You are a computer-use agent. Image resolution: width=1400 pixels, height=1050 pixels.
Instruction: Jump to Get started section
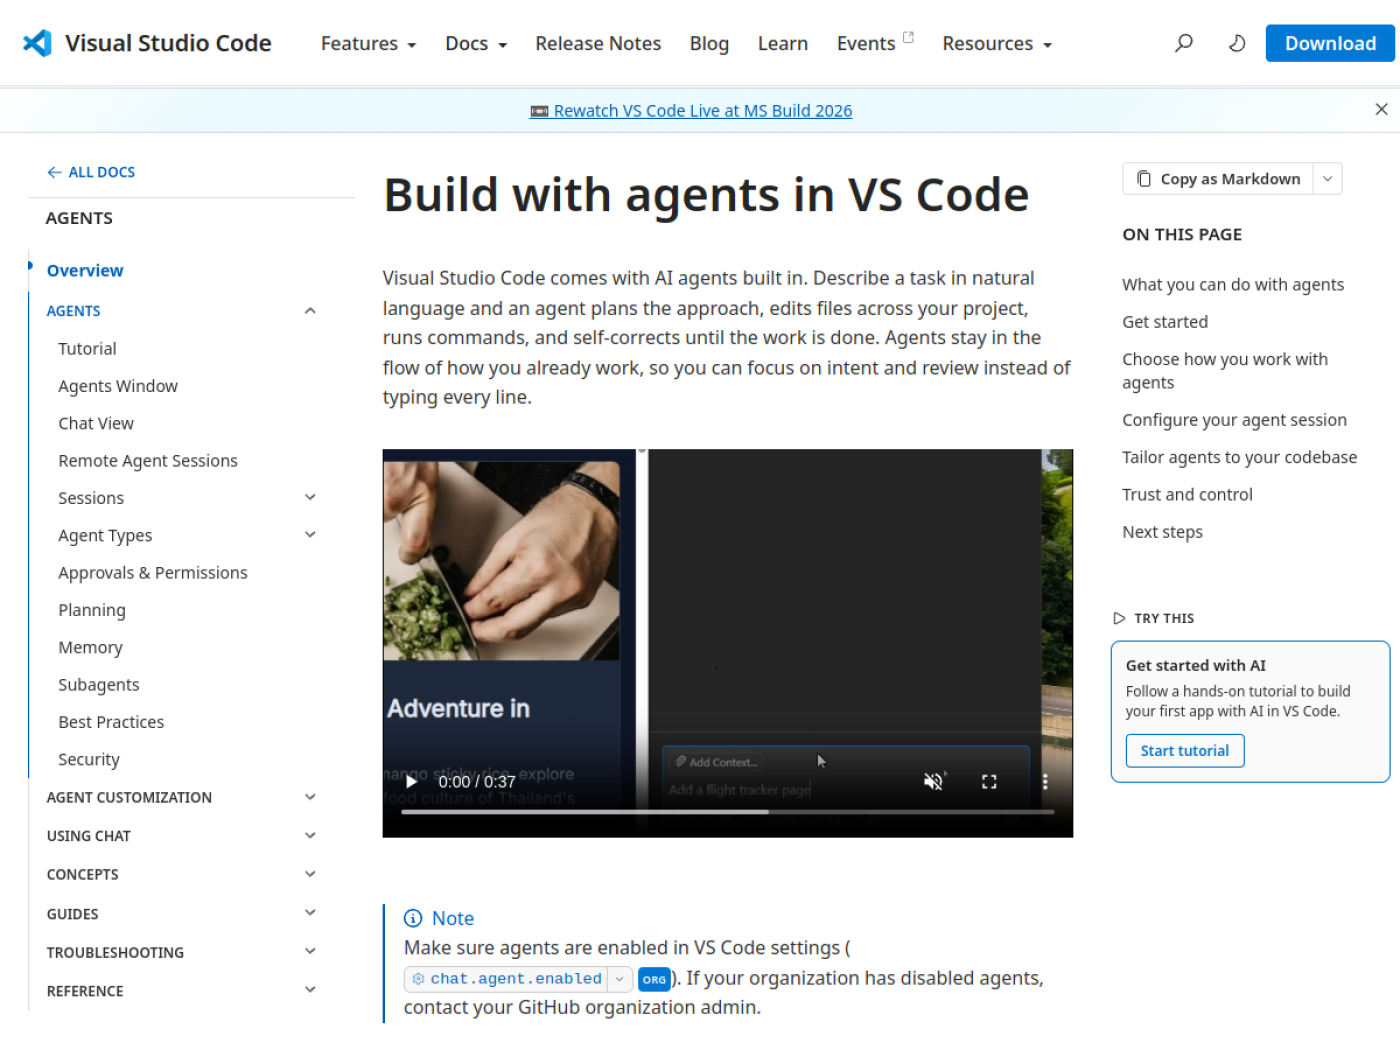coord(1165,322)
